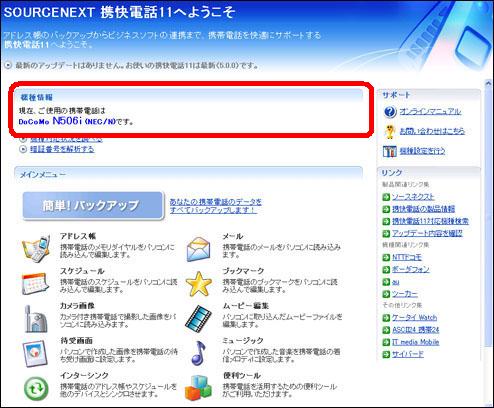Launch the ムービー編集 film strip icon
Viewport: 494px width, 408px height.
click(199, 319)
